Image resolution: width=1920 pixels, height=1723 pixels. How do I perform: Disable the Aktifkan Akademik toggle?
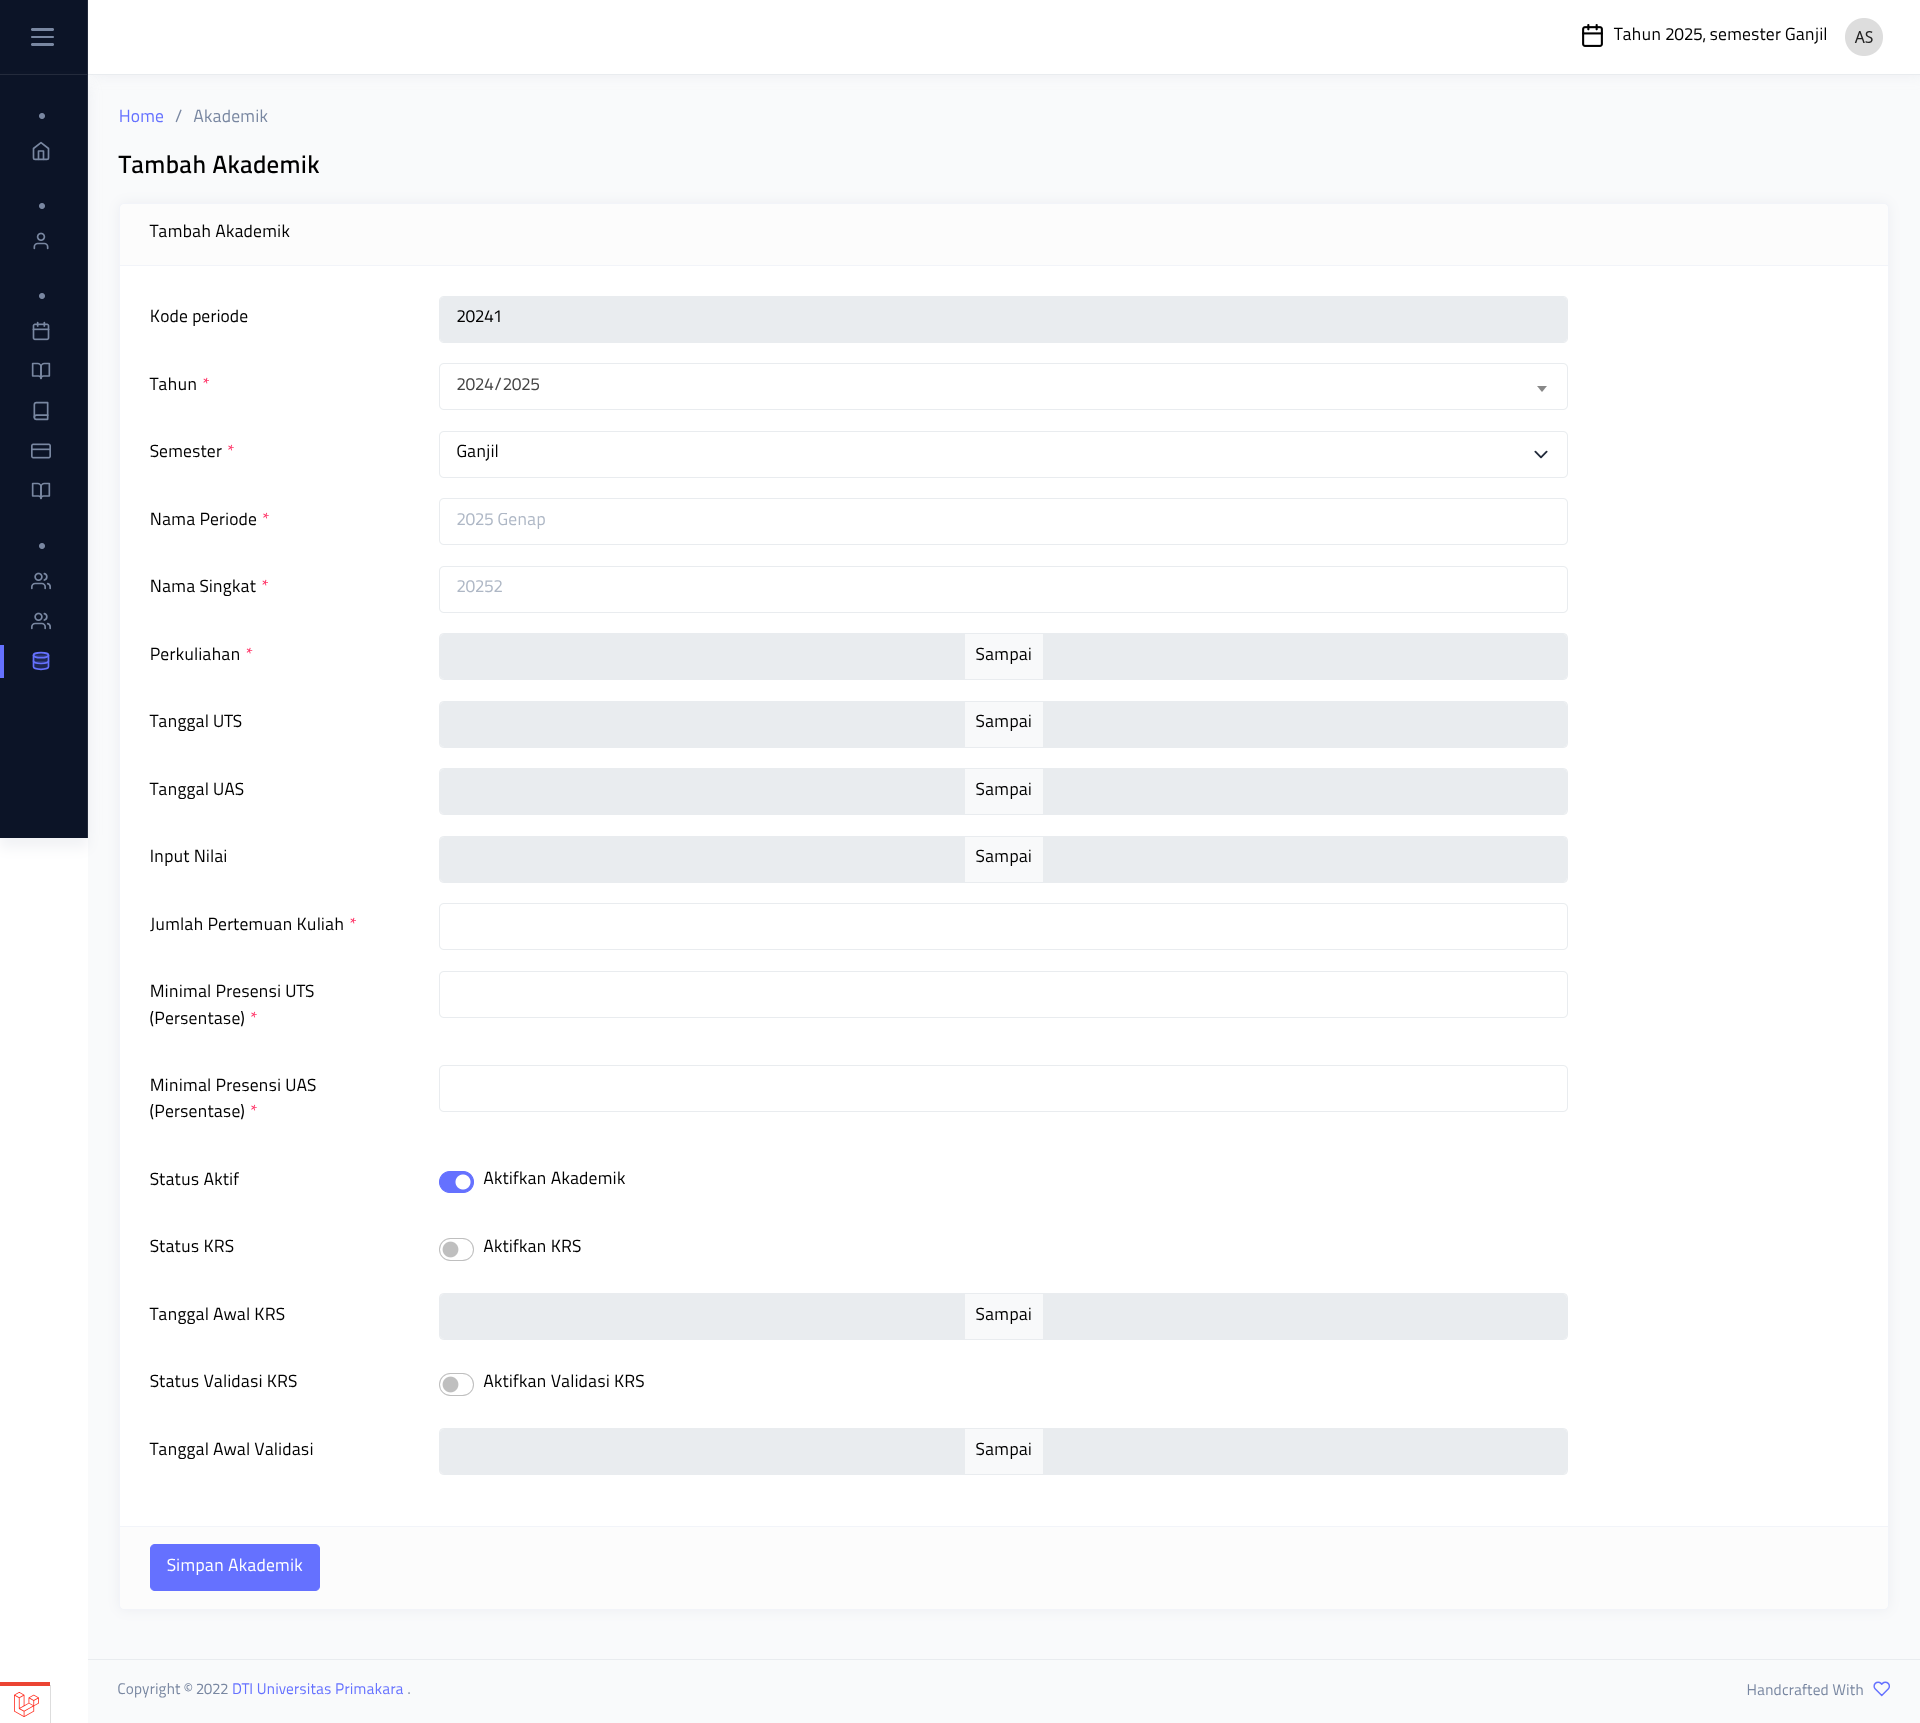pyautogui.click(x=456, y=1181)
